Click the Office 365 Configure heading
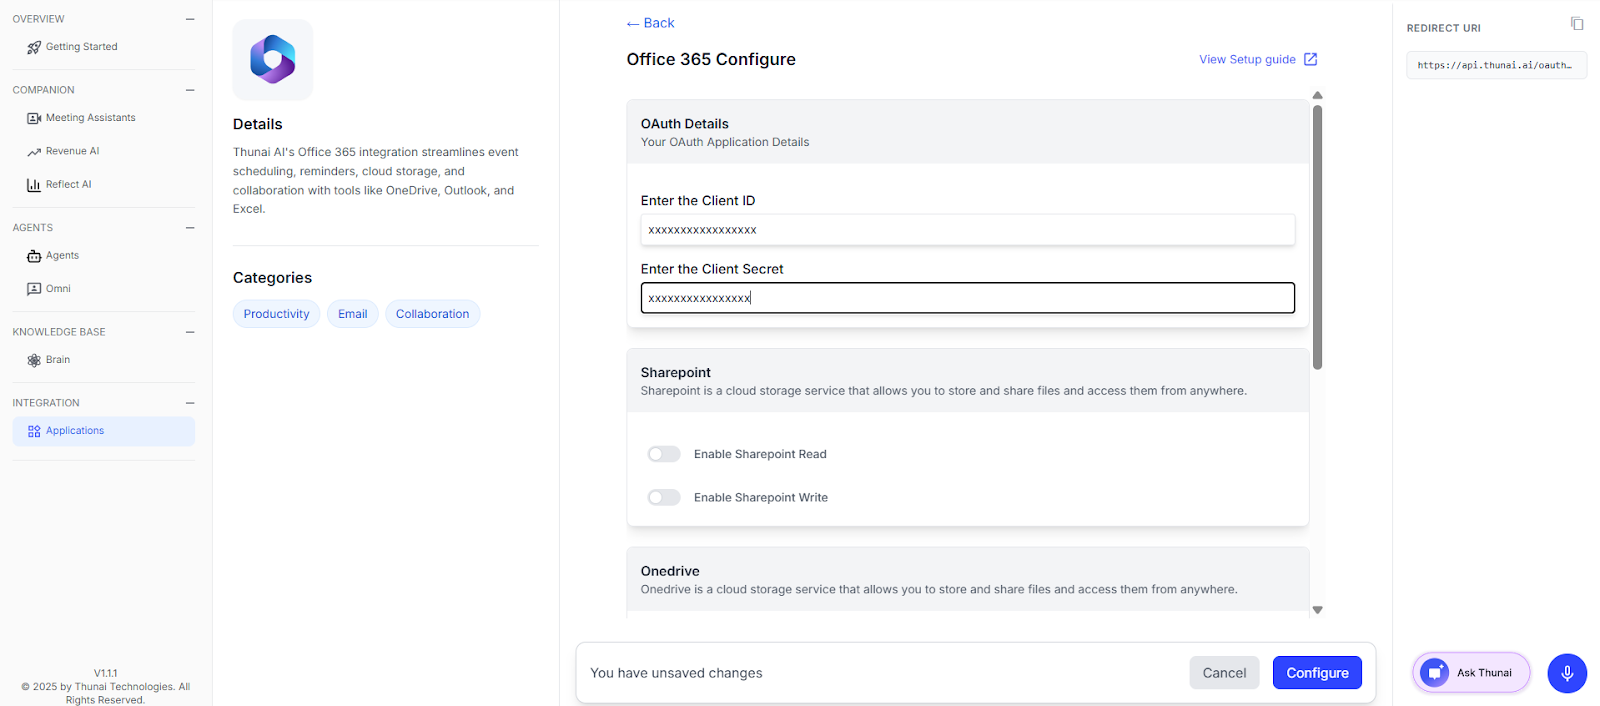This screenshot has height=706, width=1600. click(711, 60)
